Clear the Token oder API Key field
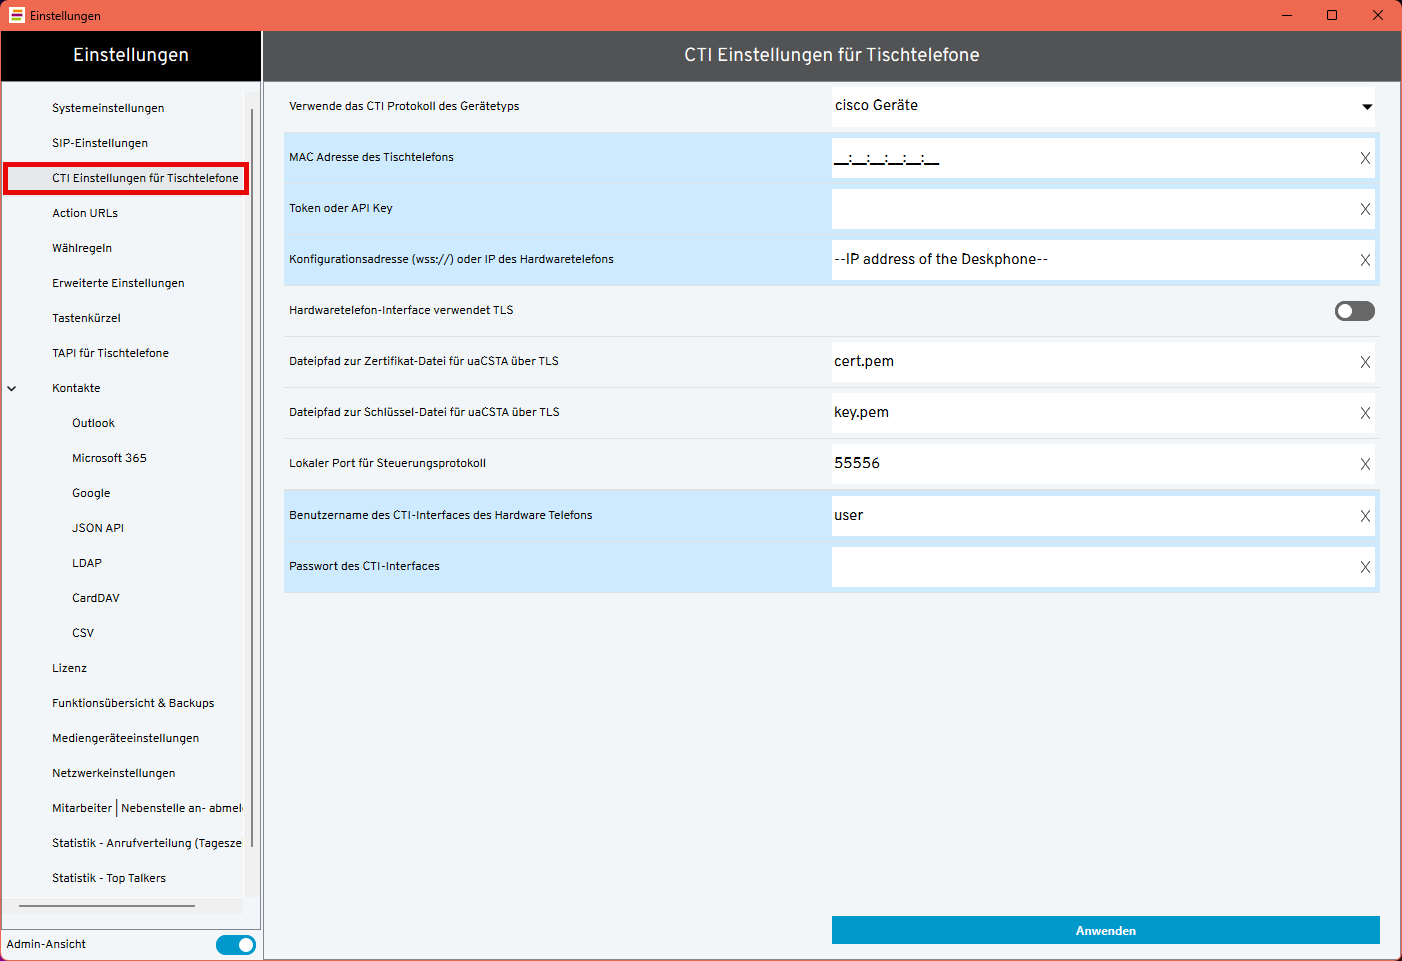Viewport: 1402px width, 961px height. coord(1365,209)
